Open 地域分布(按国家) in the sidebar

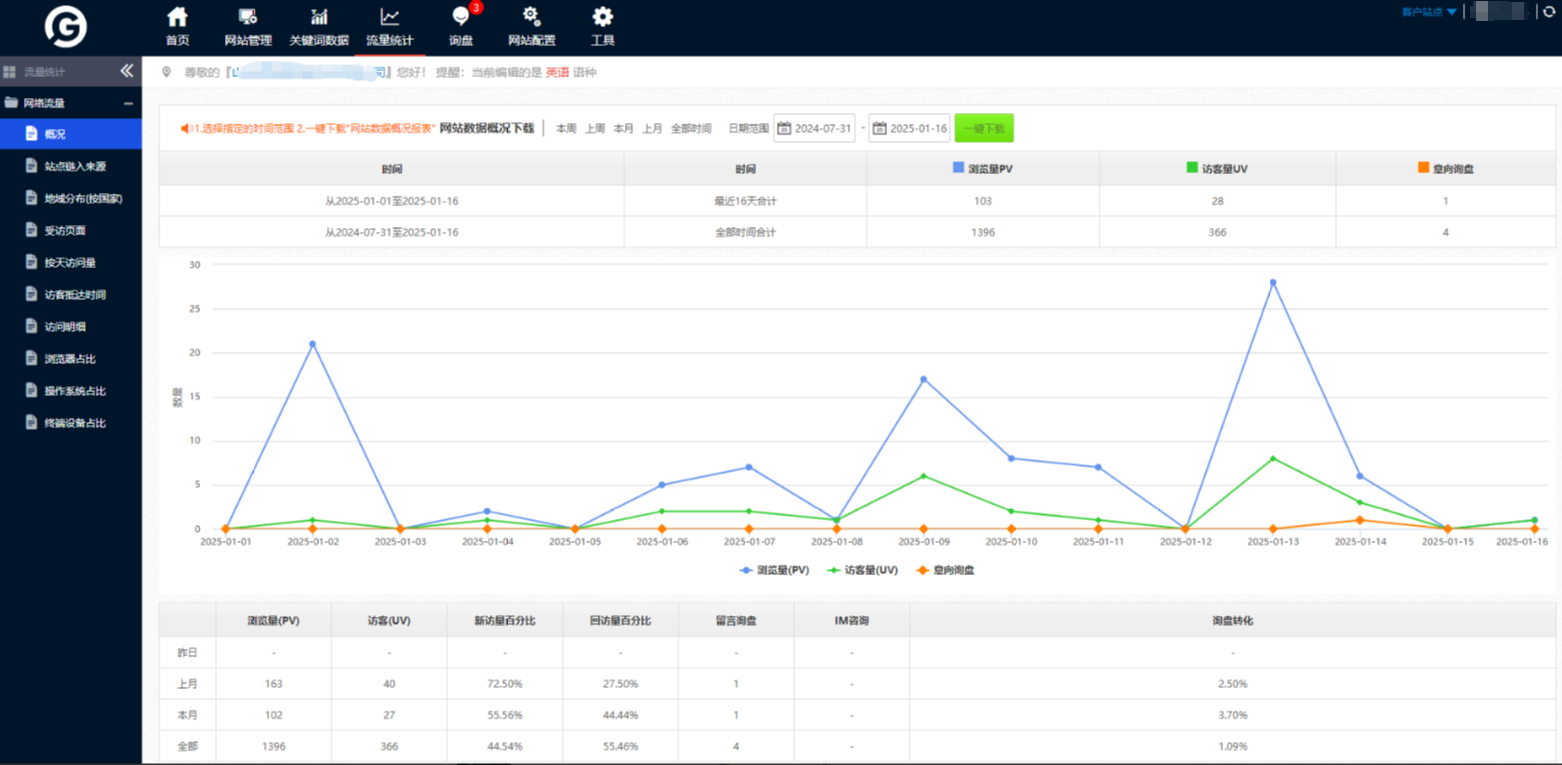click(x=83, y=199)
